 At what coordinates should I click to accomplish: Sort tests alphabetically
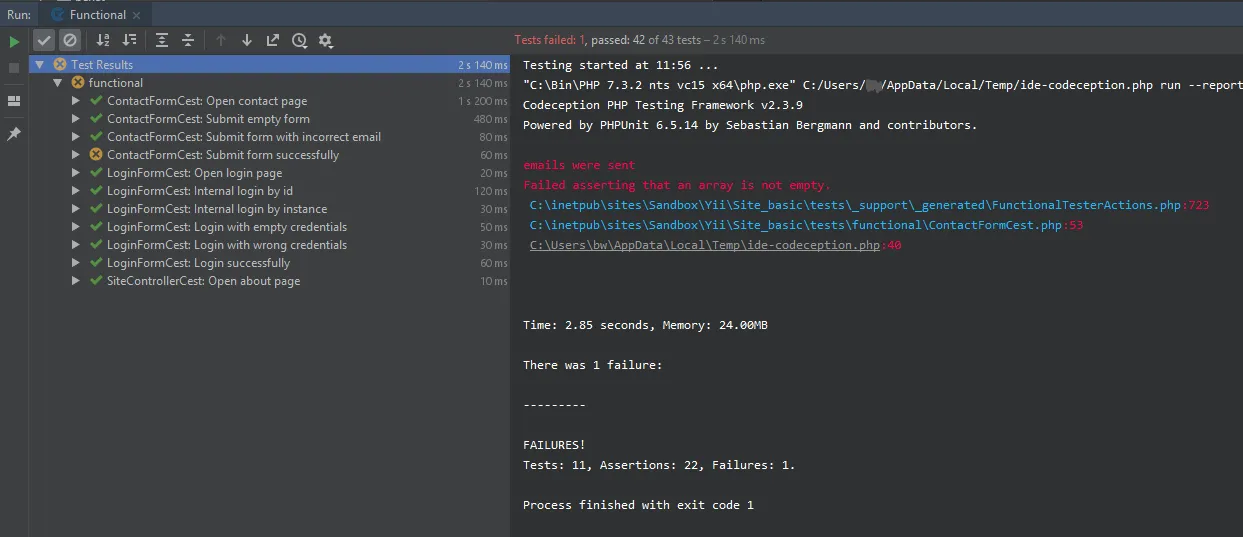pyautogui.click(x=103, y=40)
